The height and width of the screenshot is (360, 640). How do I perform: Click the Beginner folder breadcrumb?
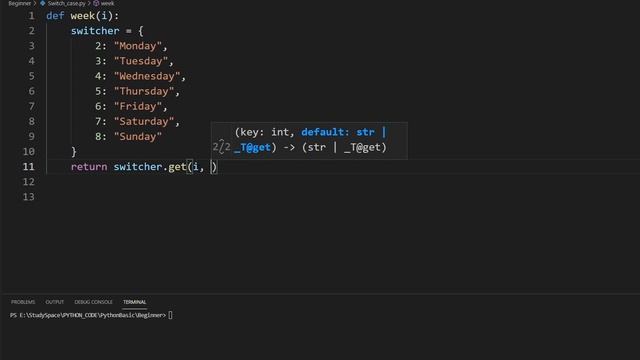[20, 3]
